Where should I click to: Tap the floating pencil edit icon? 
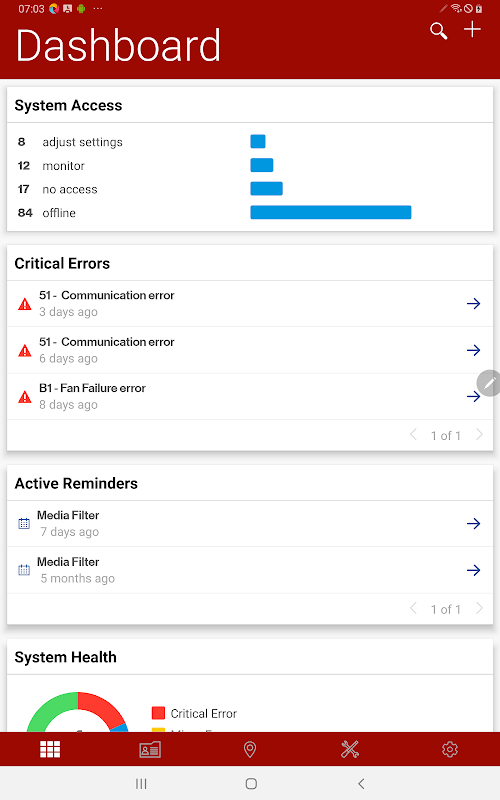(x=489, y=383)
